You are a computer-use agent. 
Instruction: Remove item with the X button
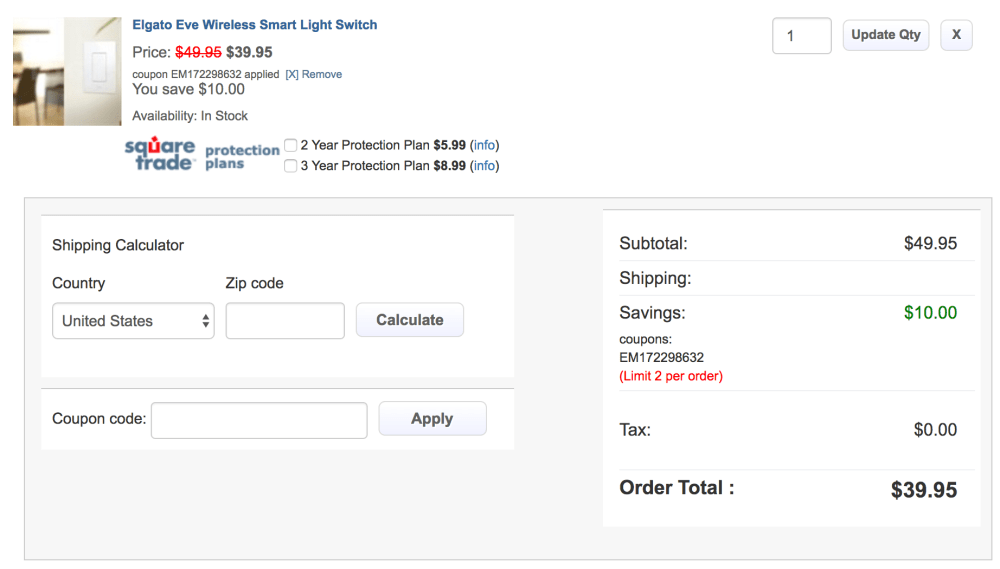click(956, 35)
